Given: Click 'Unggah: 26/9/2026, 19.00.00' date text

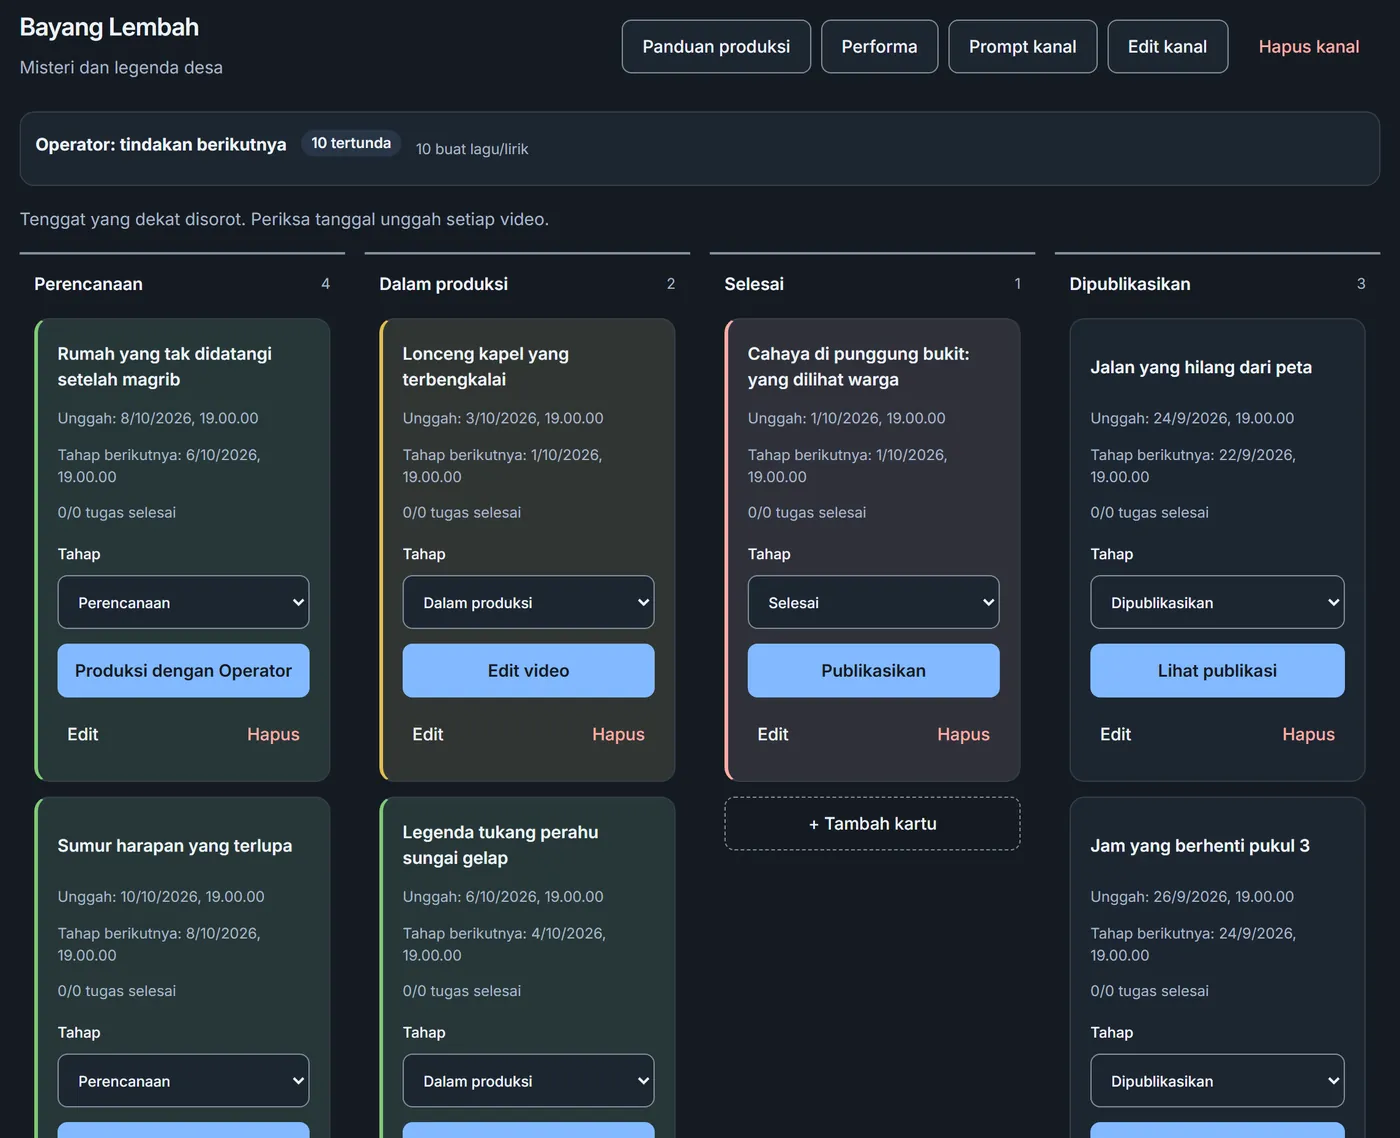Looking at the screenshot, I should pyautogui.click(x=1192, y=897).
